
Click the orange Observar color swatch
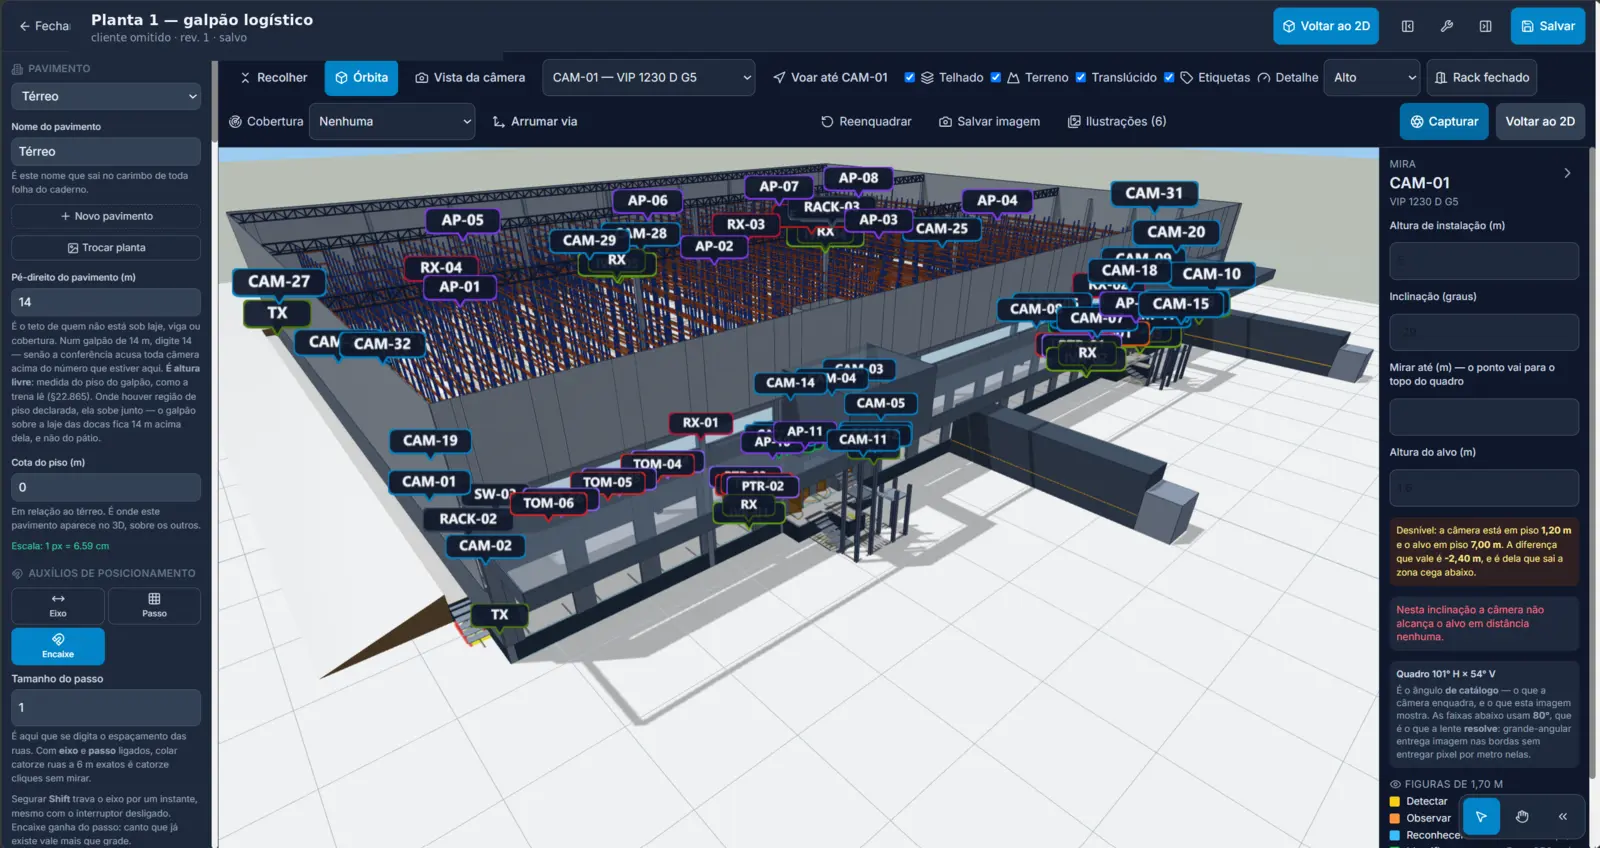point(1394,818)
